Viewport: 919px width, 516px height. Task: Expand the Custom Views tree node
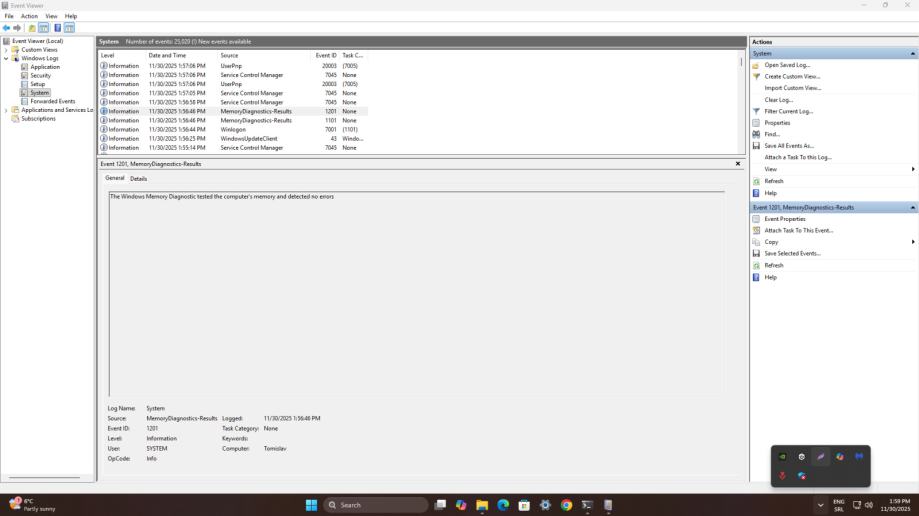pyautogui.click(x=6, y=50)
